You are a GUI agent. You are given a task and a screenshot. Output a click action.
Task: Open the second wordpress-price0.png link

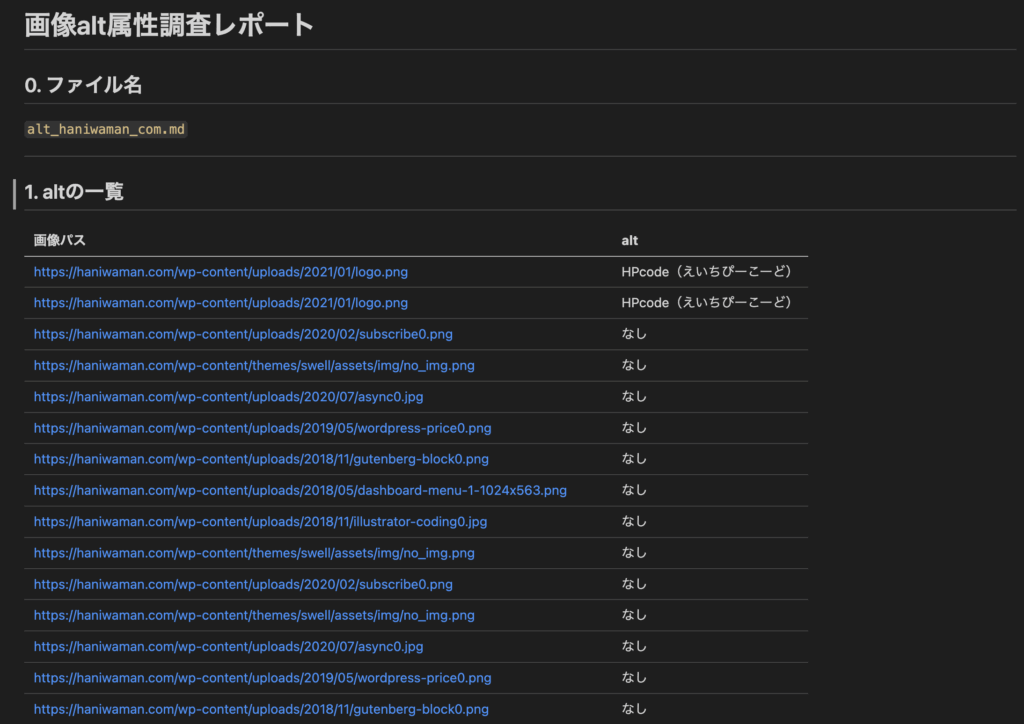(262, 678)
